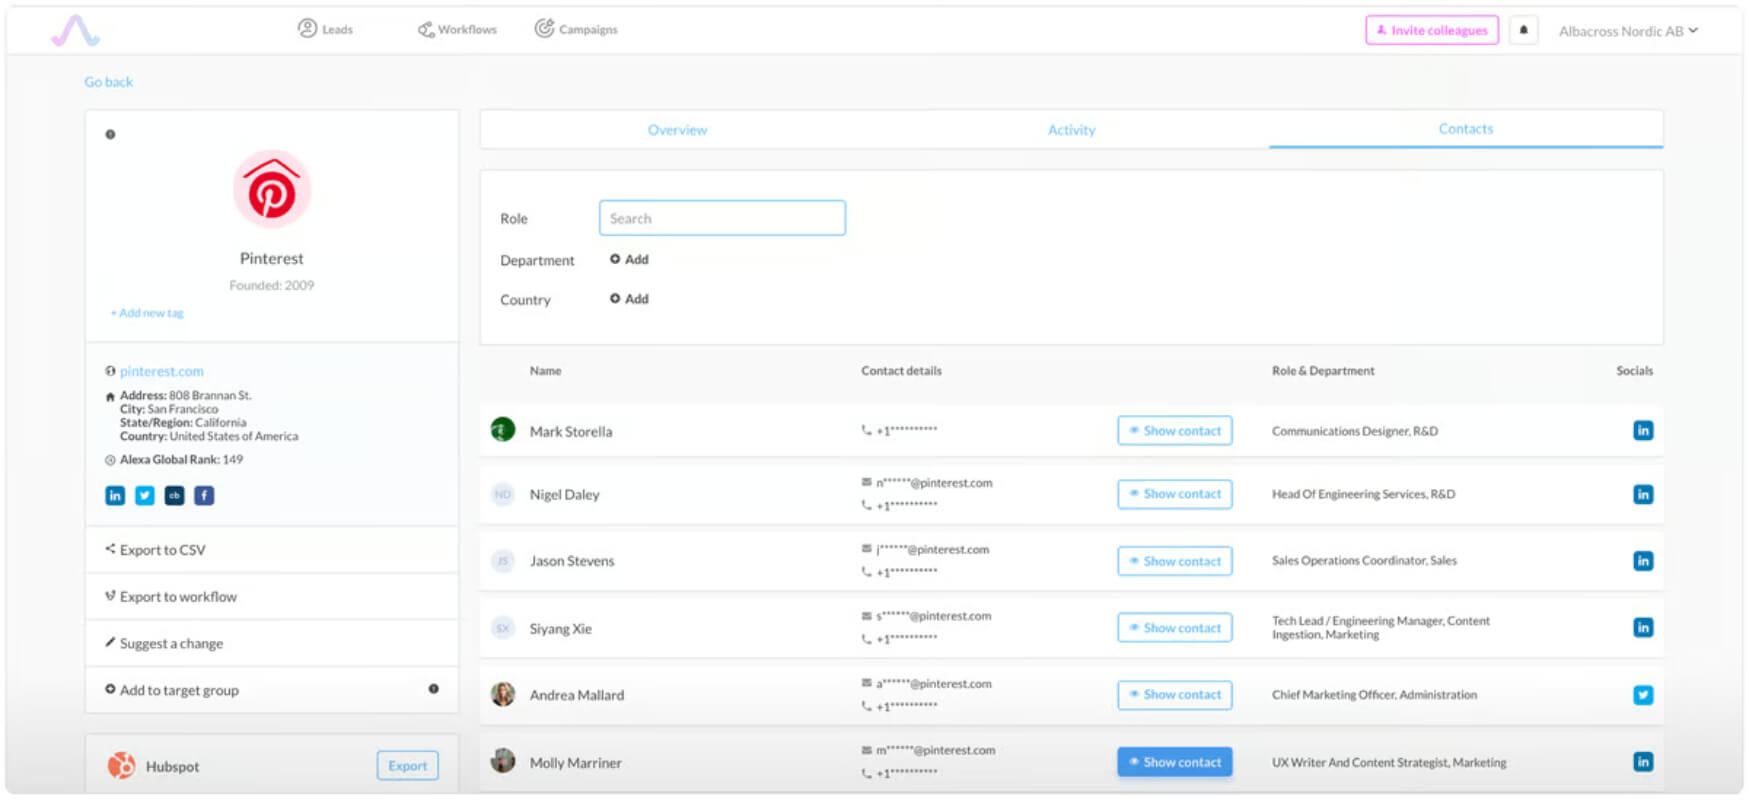Click Molly Marriner's photo avatar
Viewport: 1749px width, 800px height.
(503, 761)
